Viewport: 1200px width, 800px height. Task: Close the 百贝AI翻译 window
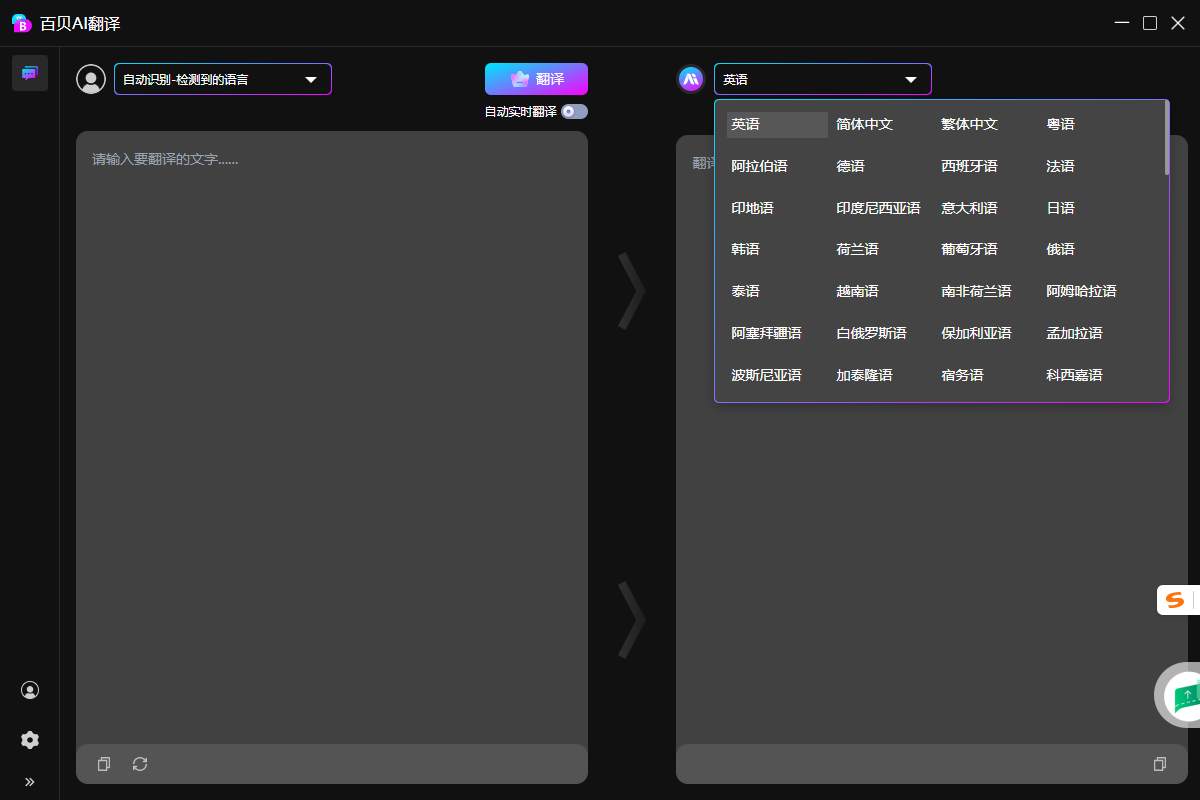click(1177, 23)
